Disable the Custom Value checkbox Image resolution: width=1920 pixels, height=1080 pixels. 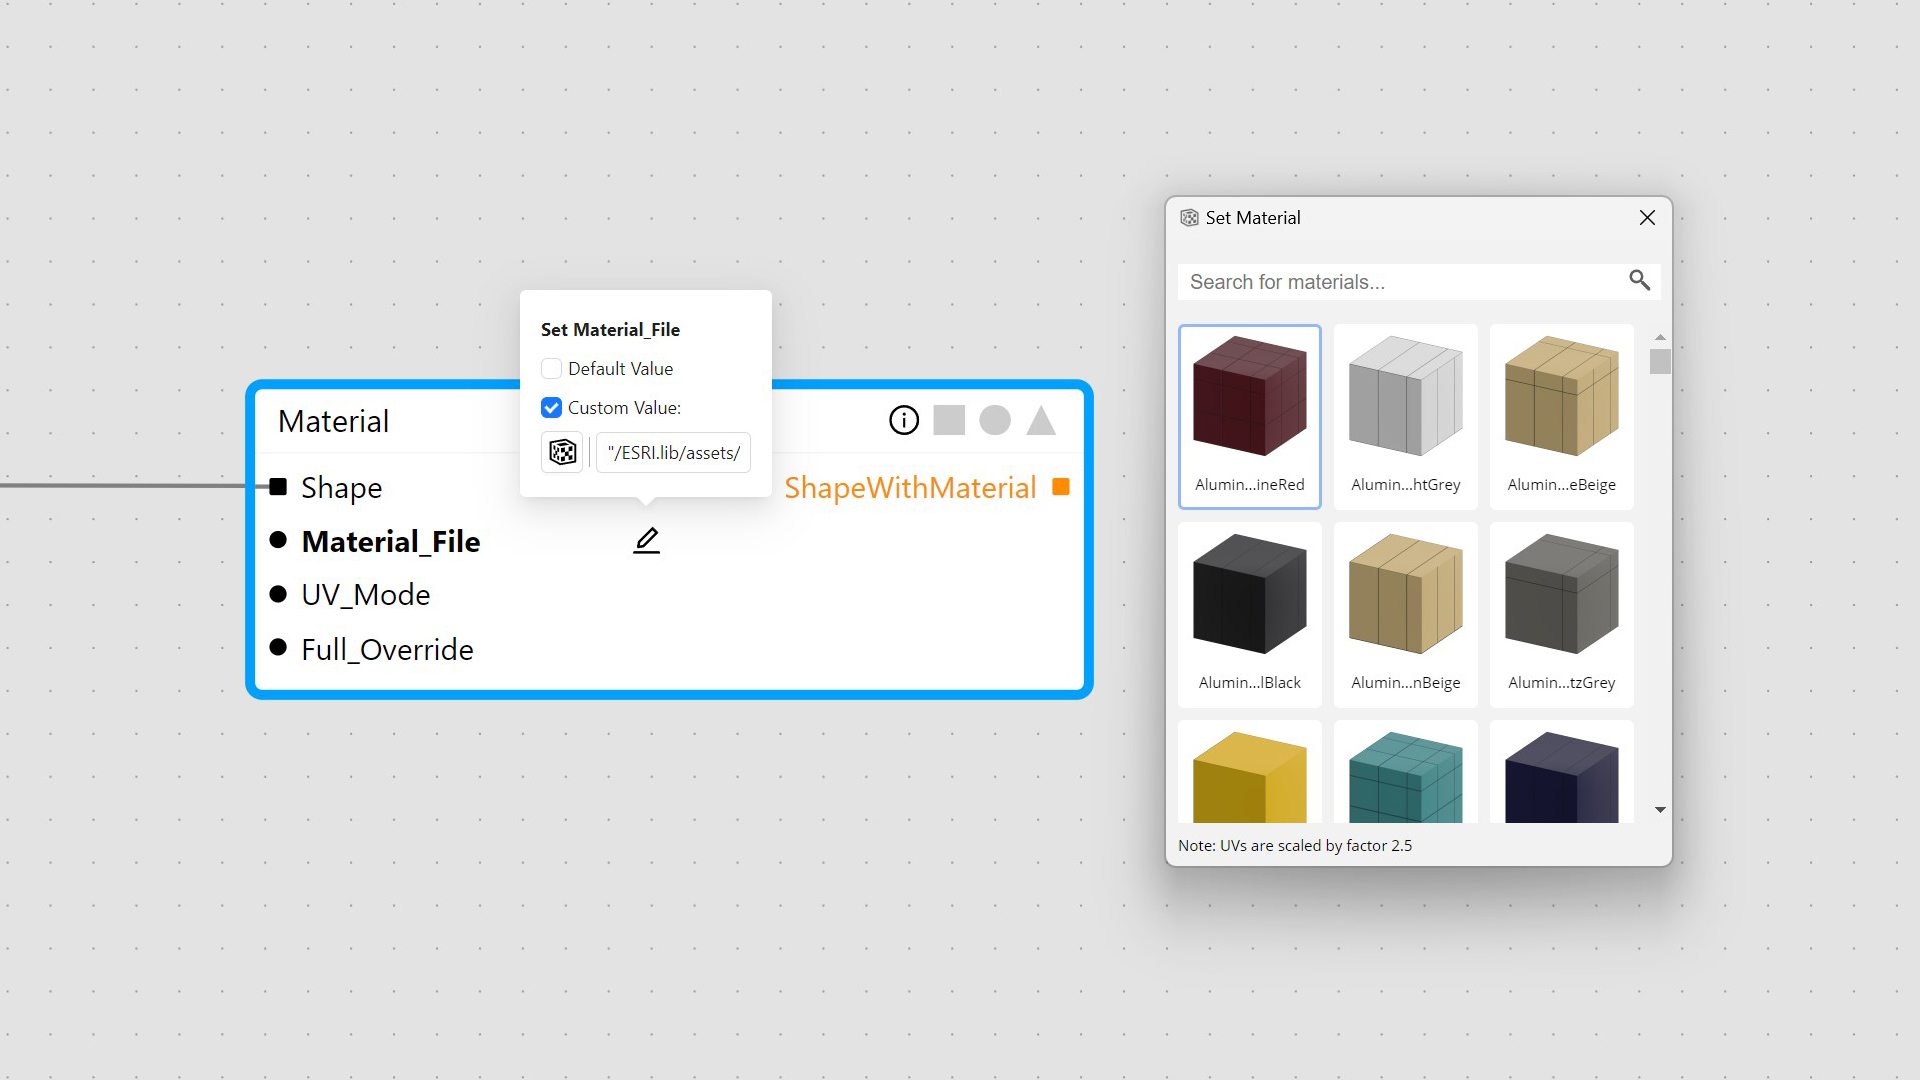(551, 407)
